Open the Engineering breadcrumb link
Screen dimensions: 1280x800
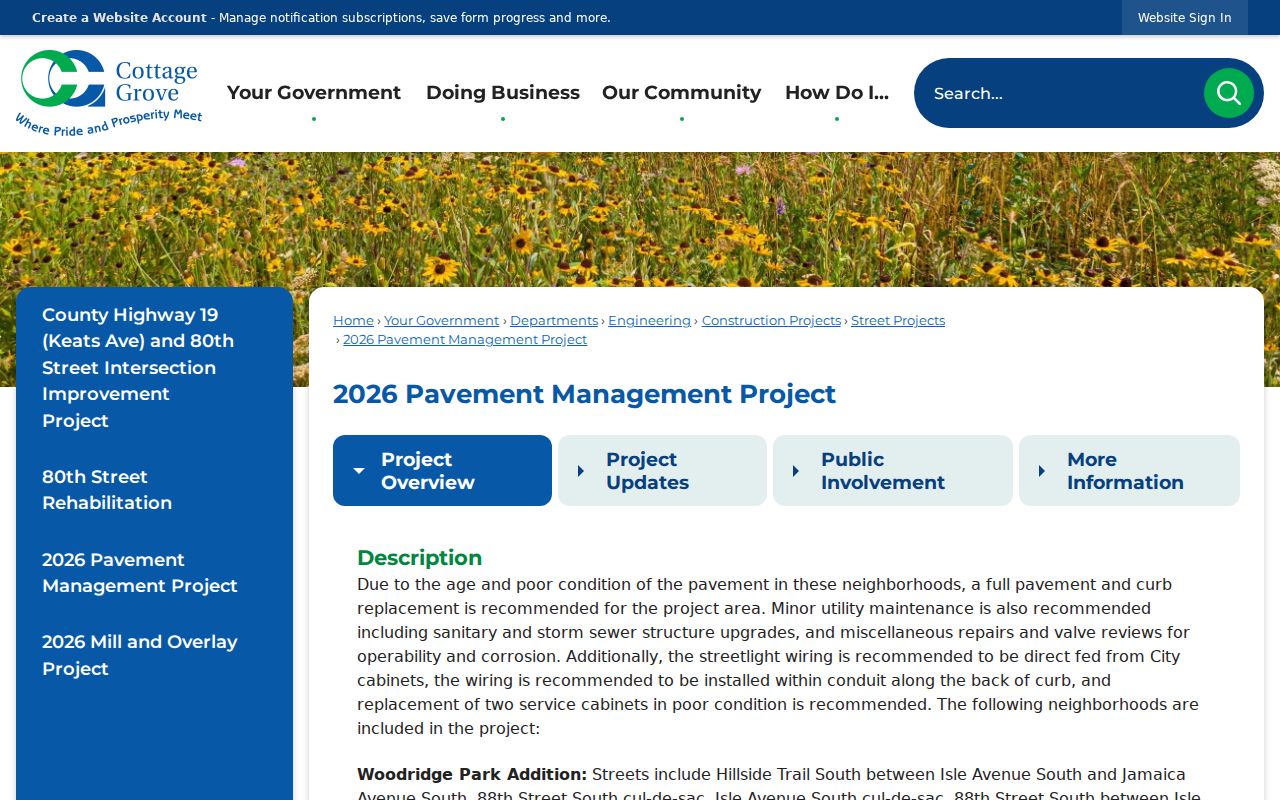pos(649,321)
